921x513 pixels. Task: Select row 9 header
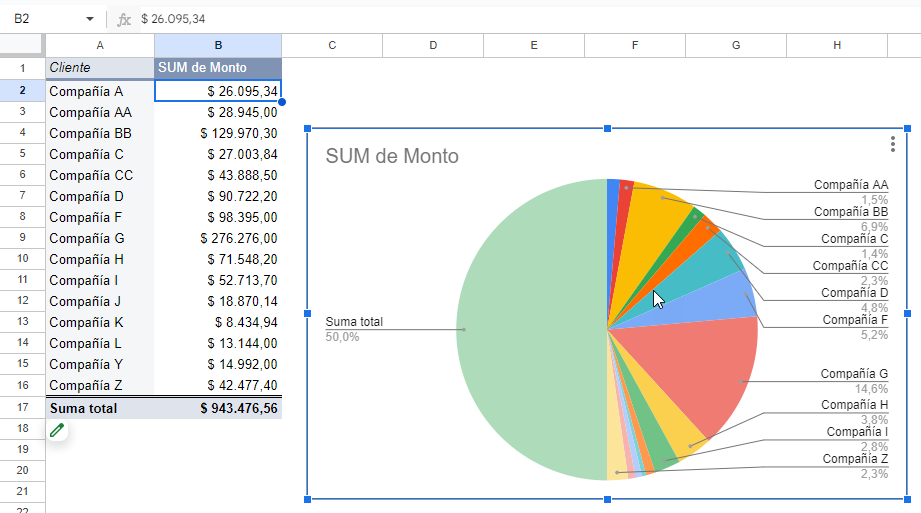tap(22, 237)
